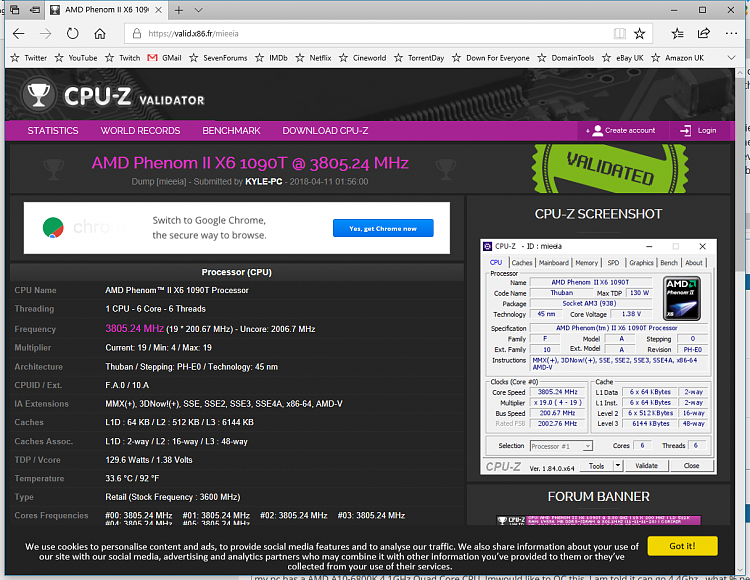Image resolution: width=750 pixels, height=580 pixels.
Task: Open IMDb favorite bookmark
Action: (x=272, y=58)
